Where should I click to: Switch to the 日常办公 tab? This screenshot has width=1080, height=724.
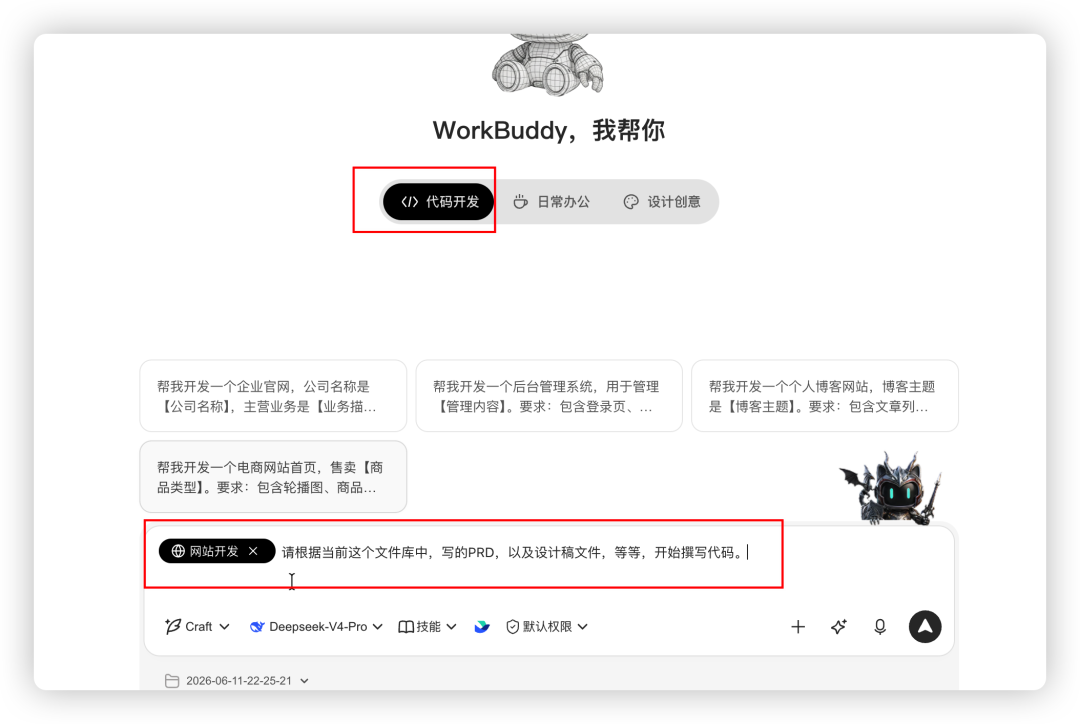pos(552,202)
